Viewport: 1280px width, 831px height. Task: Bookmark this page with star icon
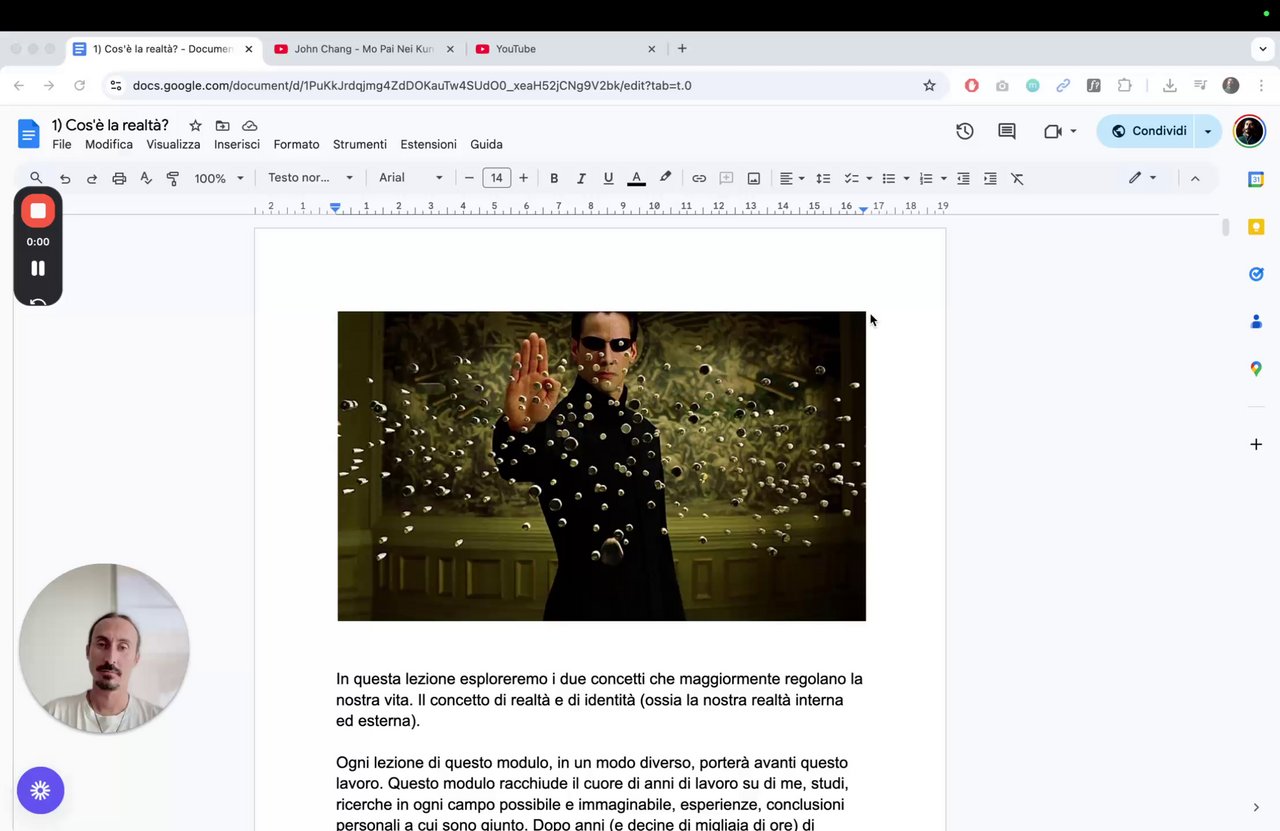pos(929,85)
